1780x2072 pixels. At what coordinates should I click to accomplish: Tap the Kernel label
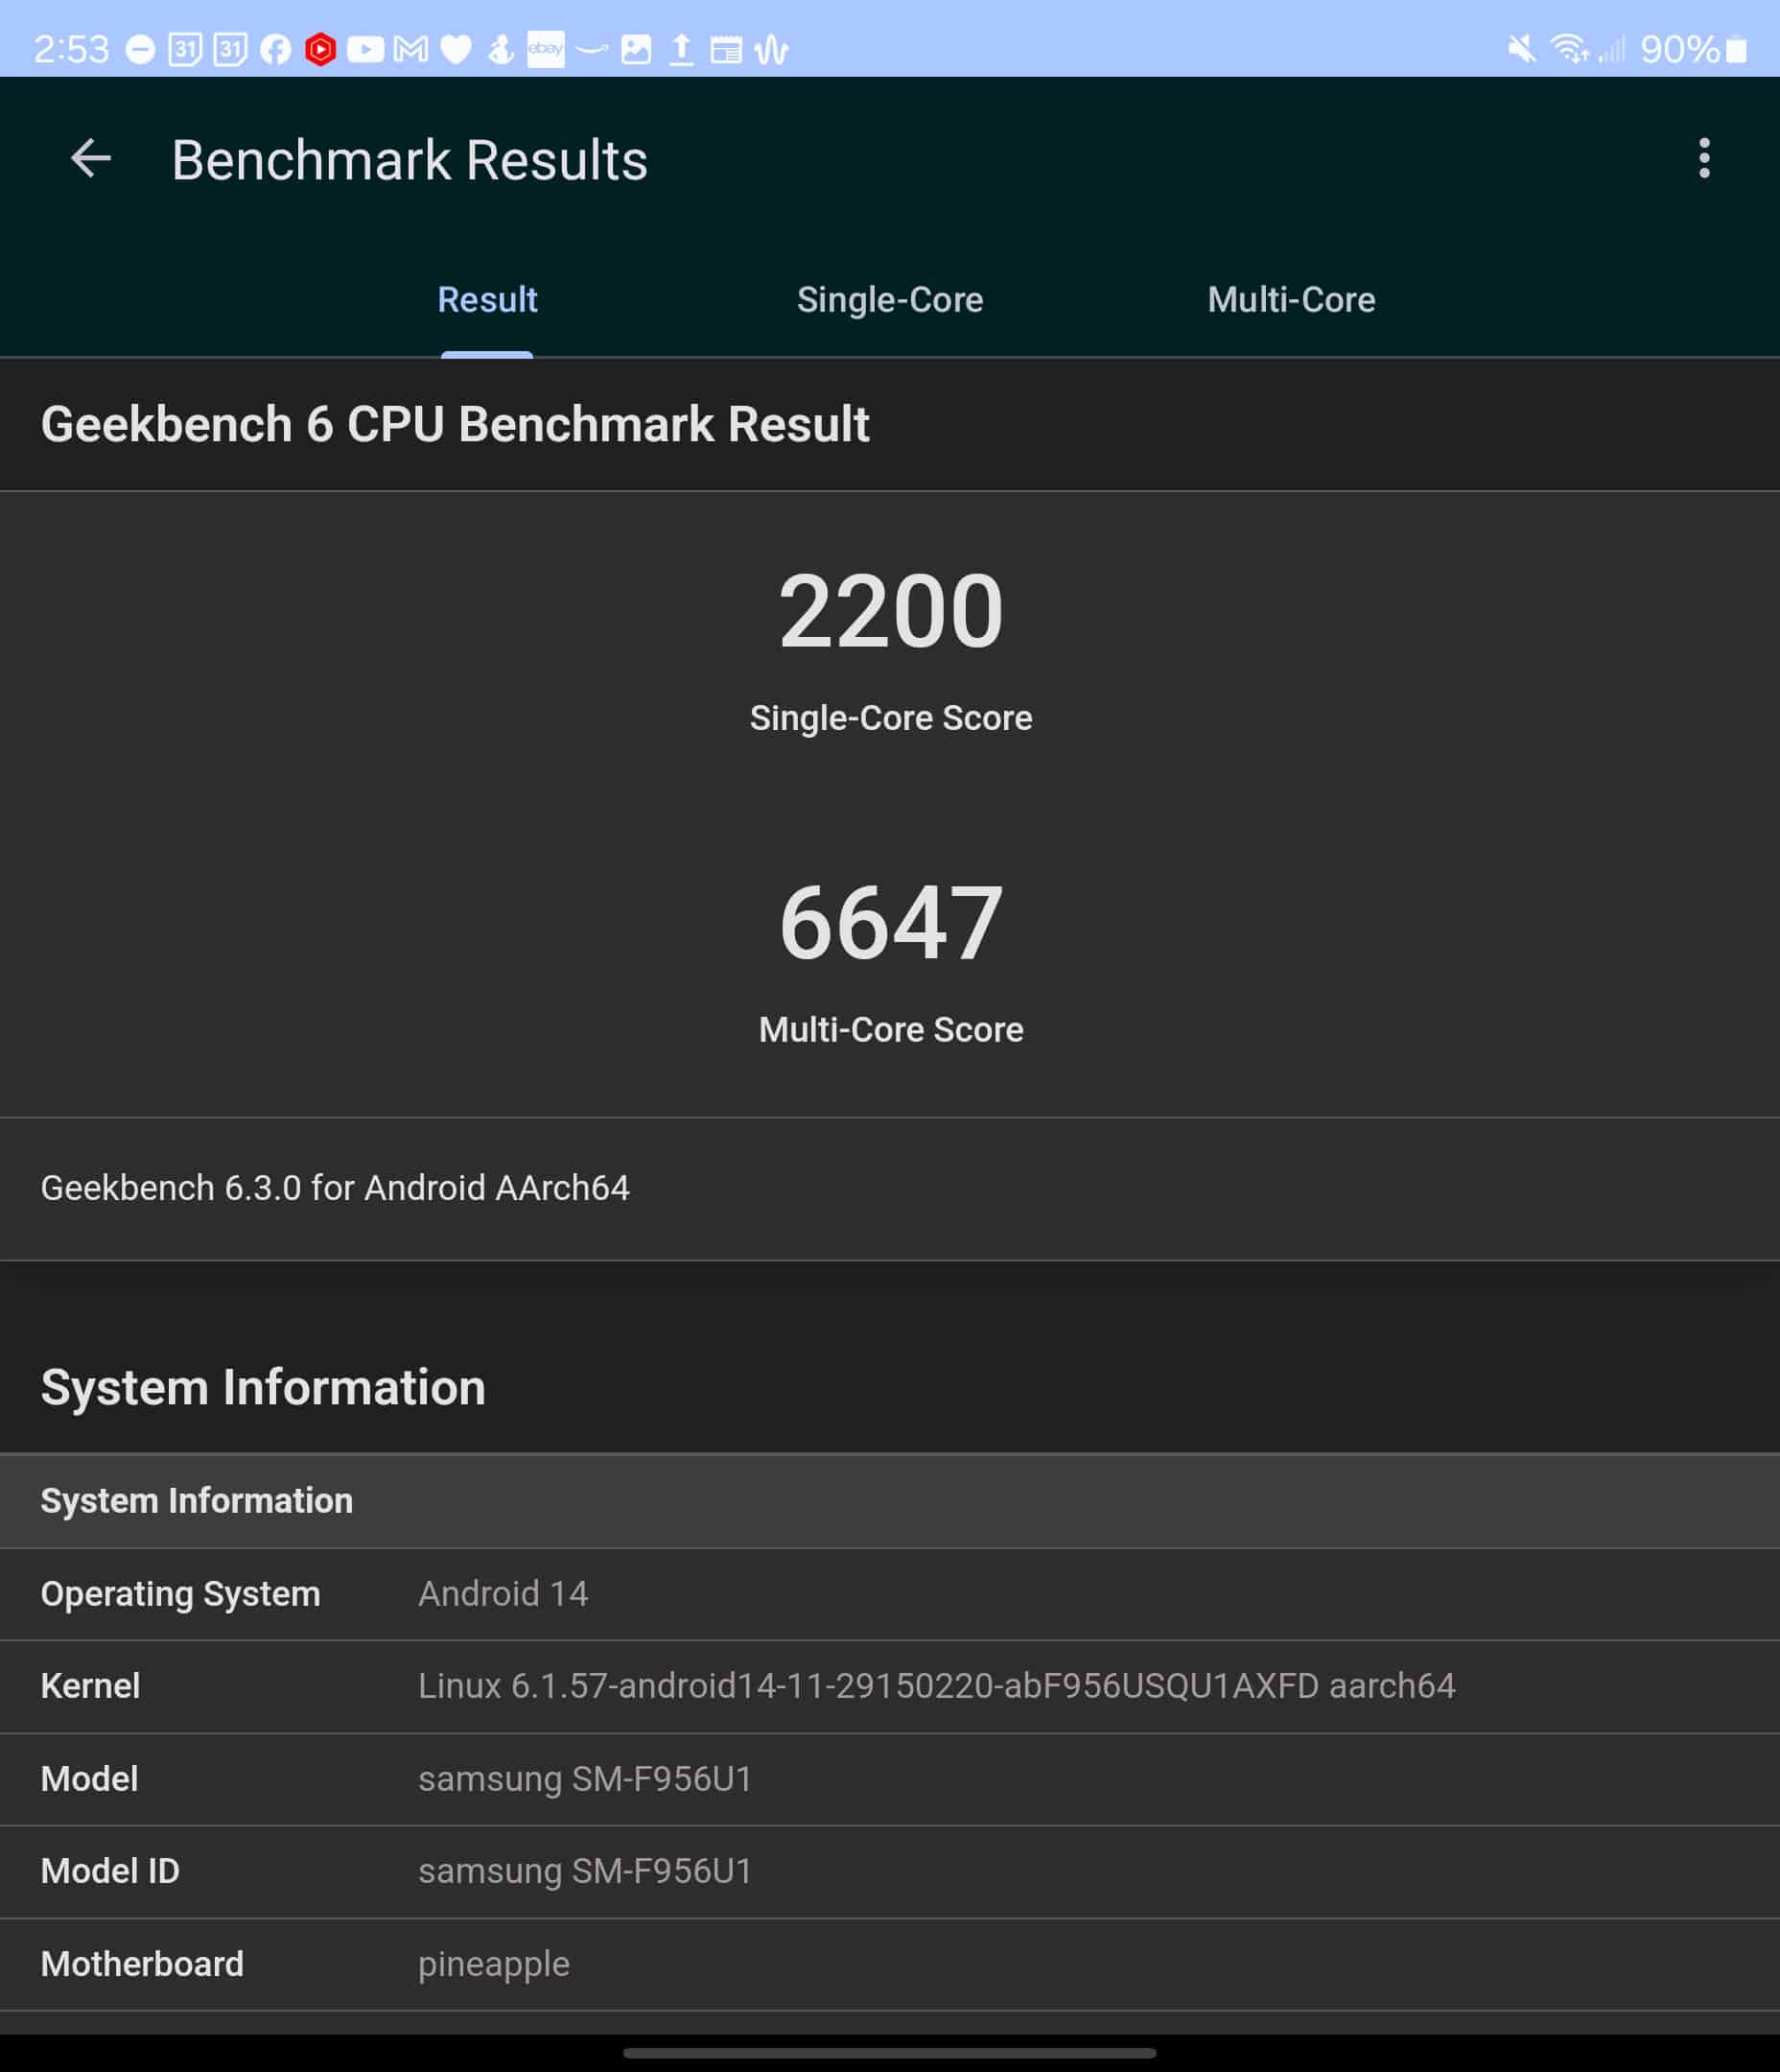click(90, 1686)
